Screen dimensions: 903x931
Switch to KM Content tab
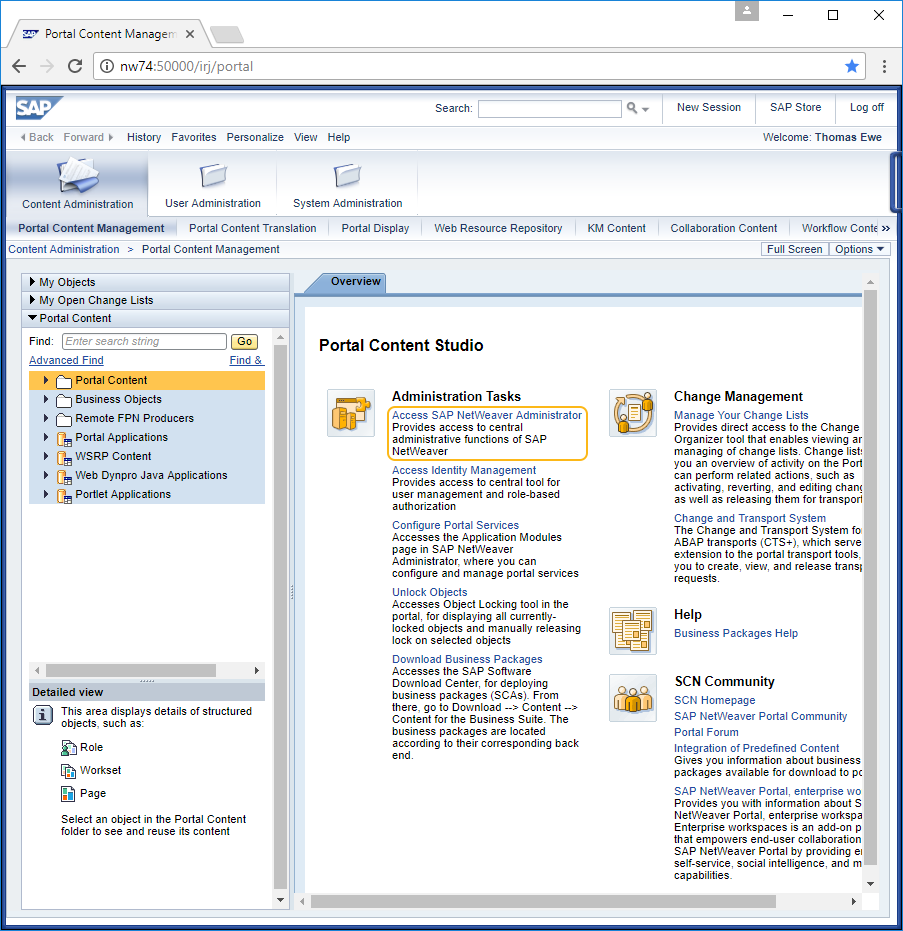tap(616, 228)
